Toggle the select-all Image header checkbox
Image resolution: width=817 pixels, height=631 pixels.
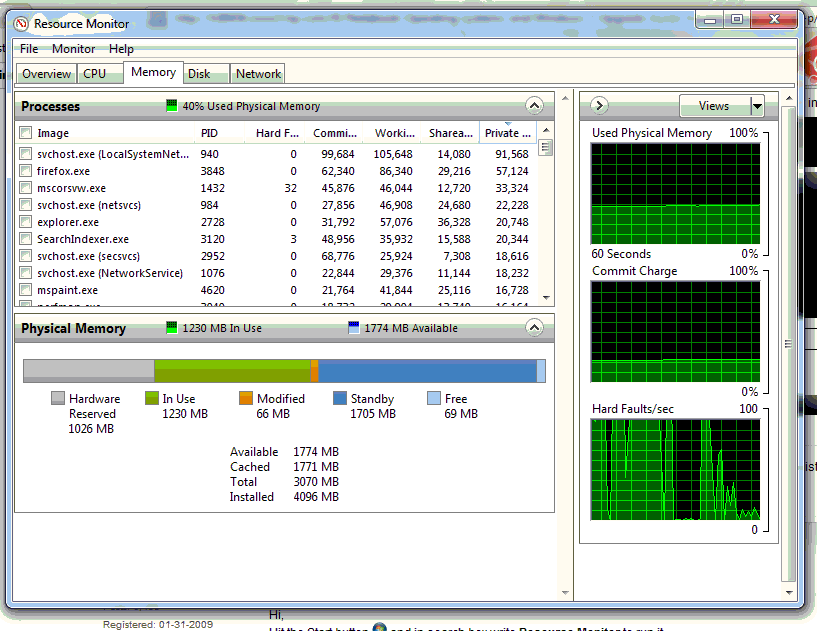[x=25, y=133]
